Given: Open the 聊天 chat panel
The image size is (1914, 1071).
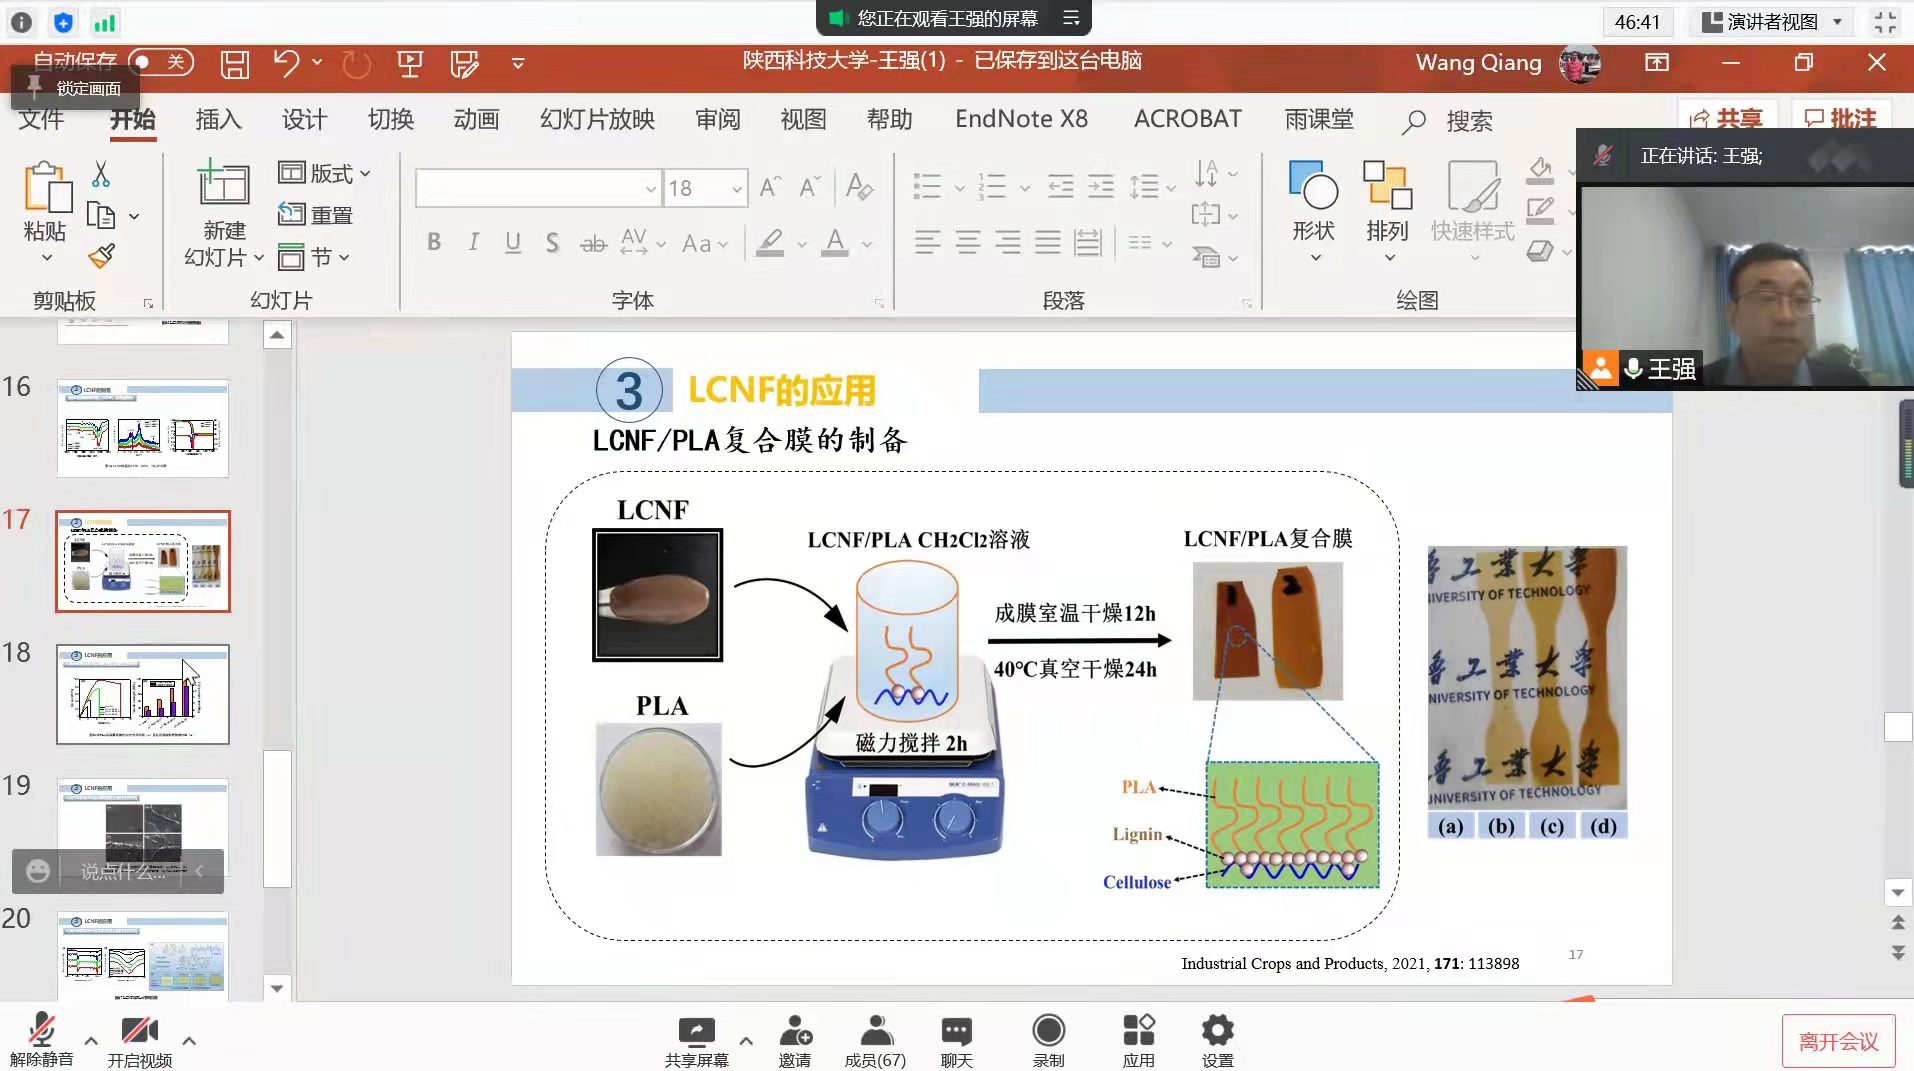Looking at the screenshot, I should pyautogui.click(x=956, y=1039).
